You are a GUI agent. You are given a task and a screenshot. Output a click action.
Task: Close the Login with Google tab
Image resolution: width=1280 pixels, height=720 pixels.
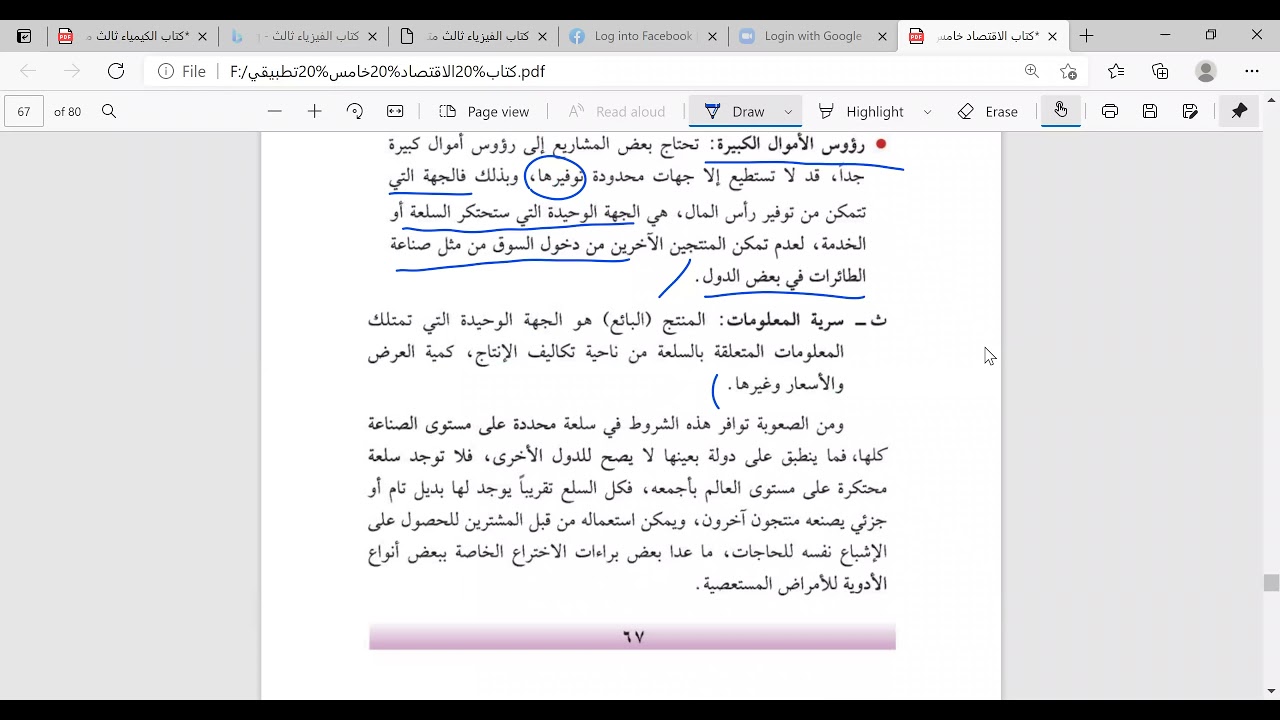tap(882, 36)
